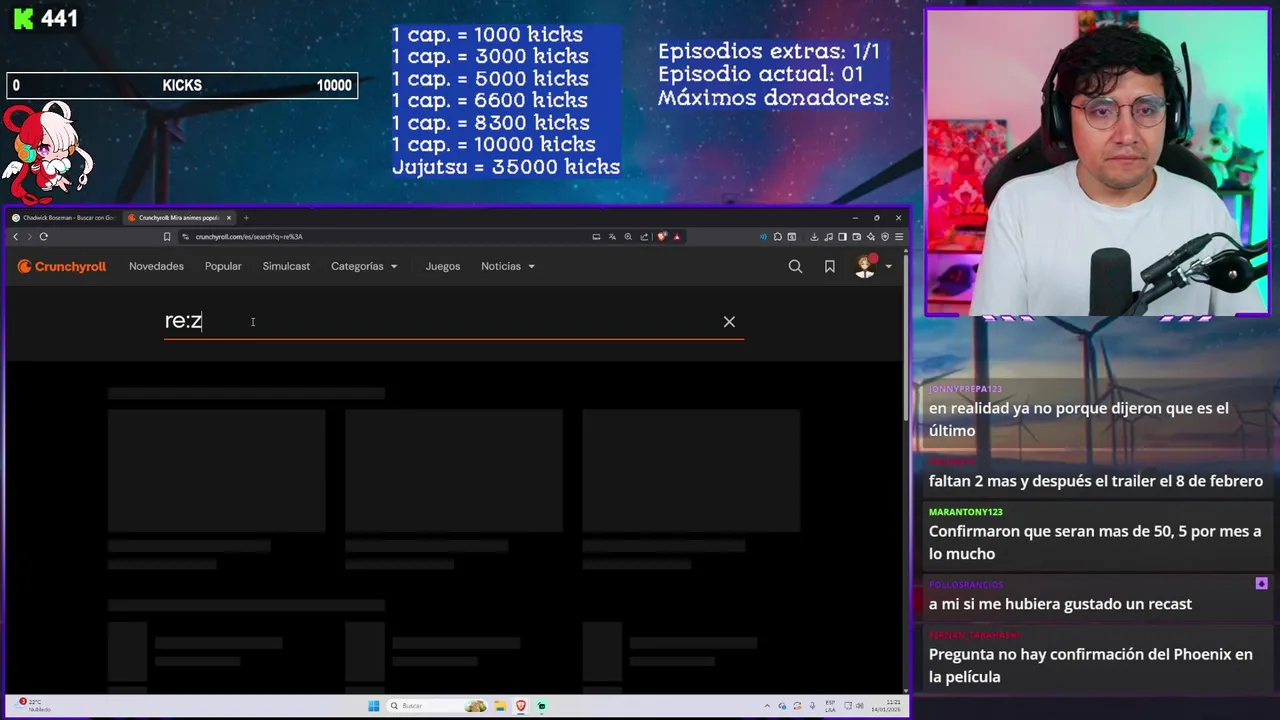Image resolution: width=1280 pixels, height=720 pixels.
Task: Open the Crunchyroll profile avatar menu
Action: coord(865,266)
